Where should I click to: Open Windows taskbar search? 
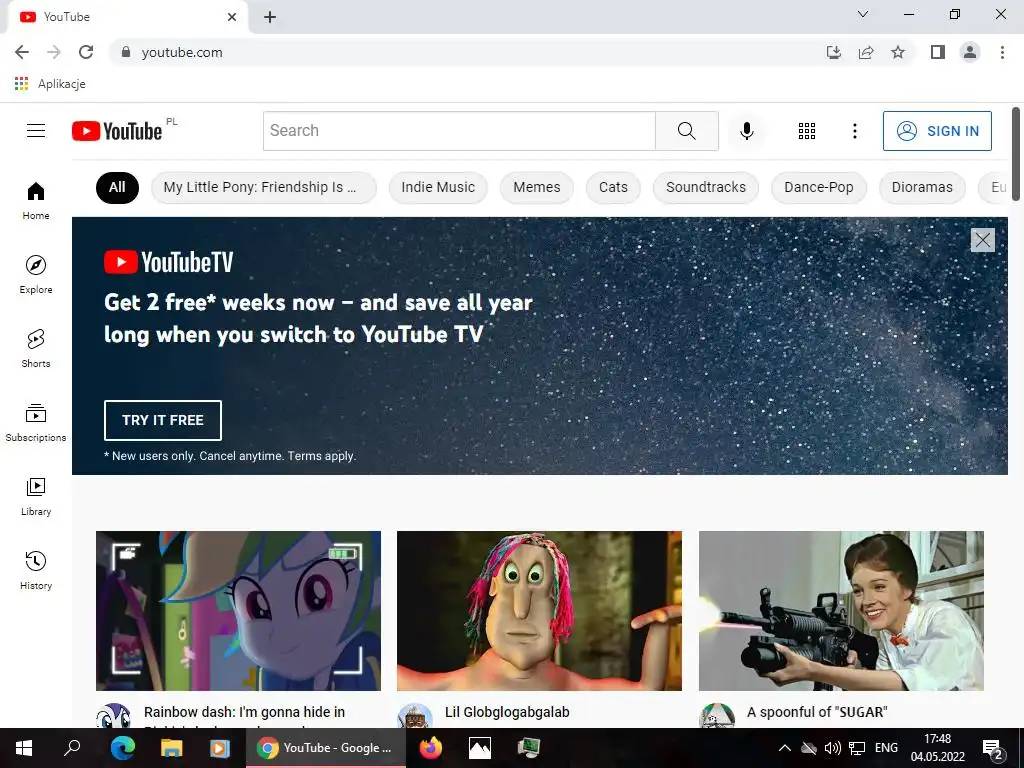tap(72, 748)
